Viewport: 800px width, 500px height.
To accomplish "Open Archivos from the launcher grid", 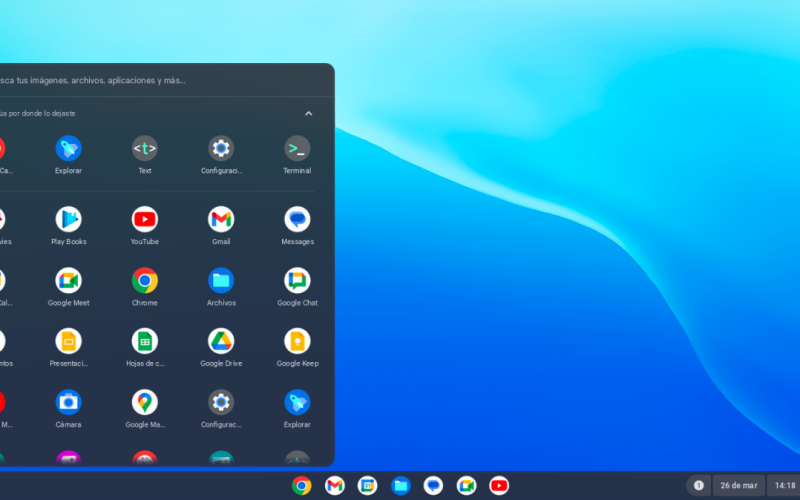I will (221, 280).
